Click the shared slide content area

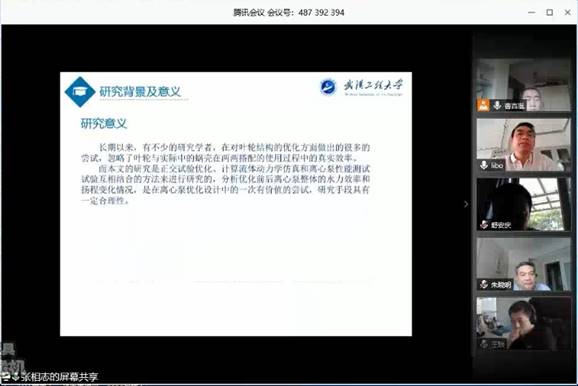click(236, 204)
